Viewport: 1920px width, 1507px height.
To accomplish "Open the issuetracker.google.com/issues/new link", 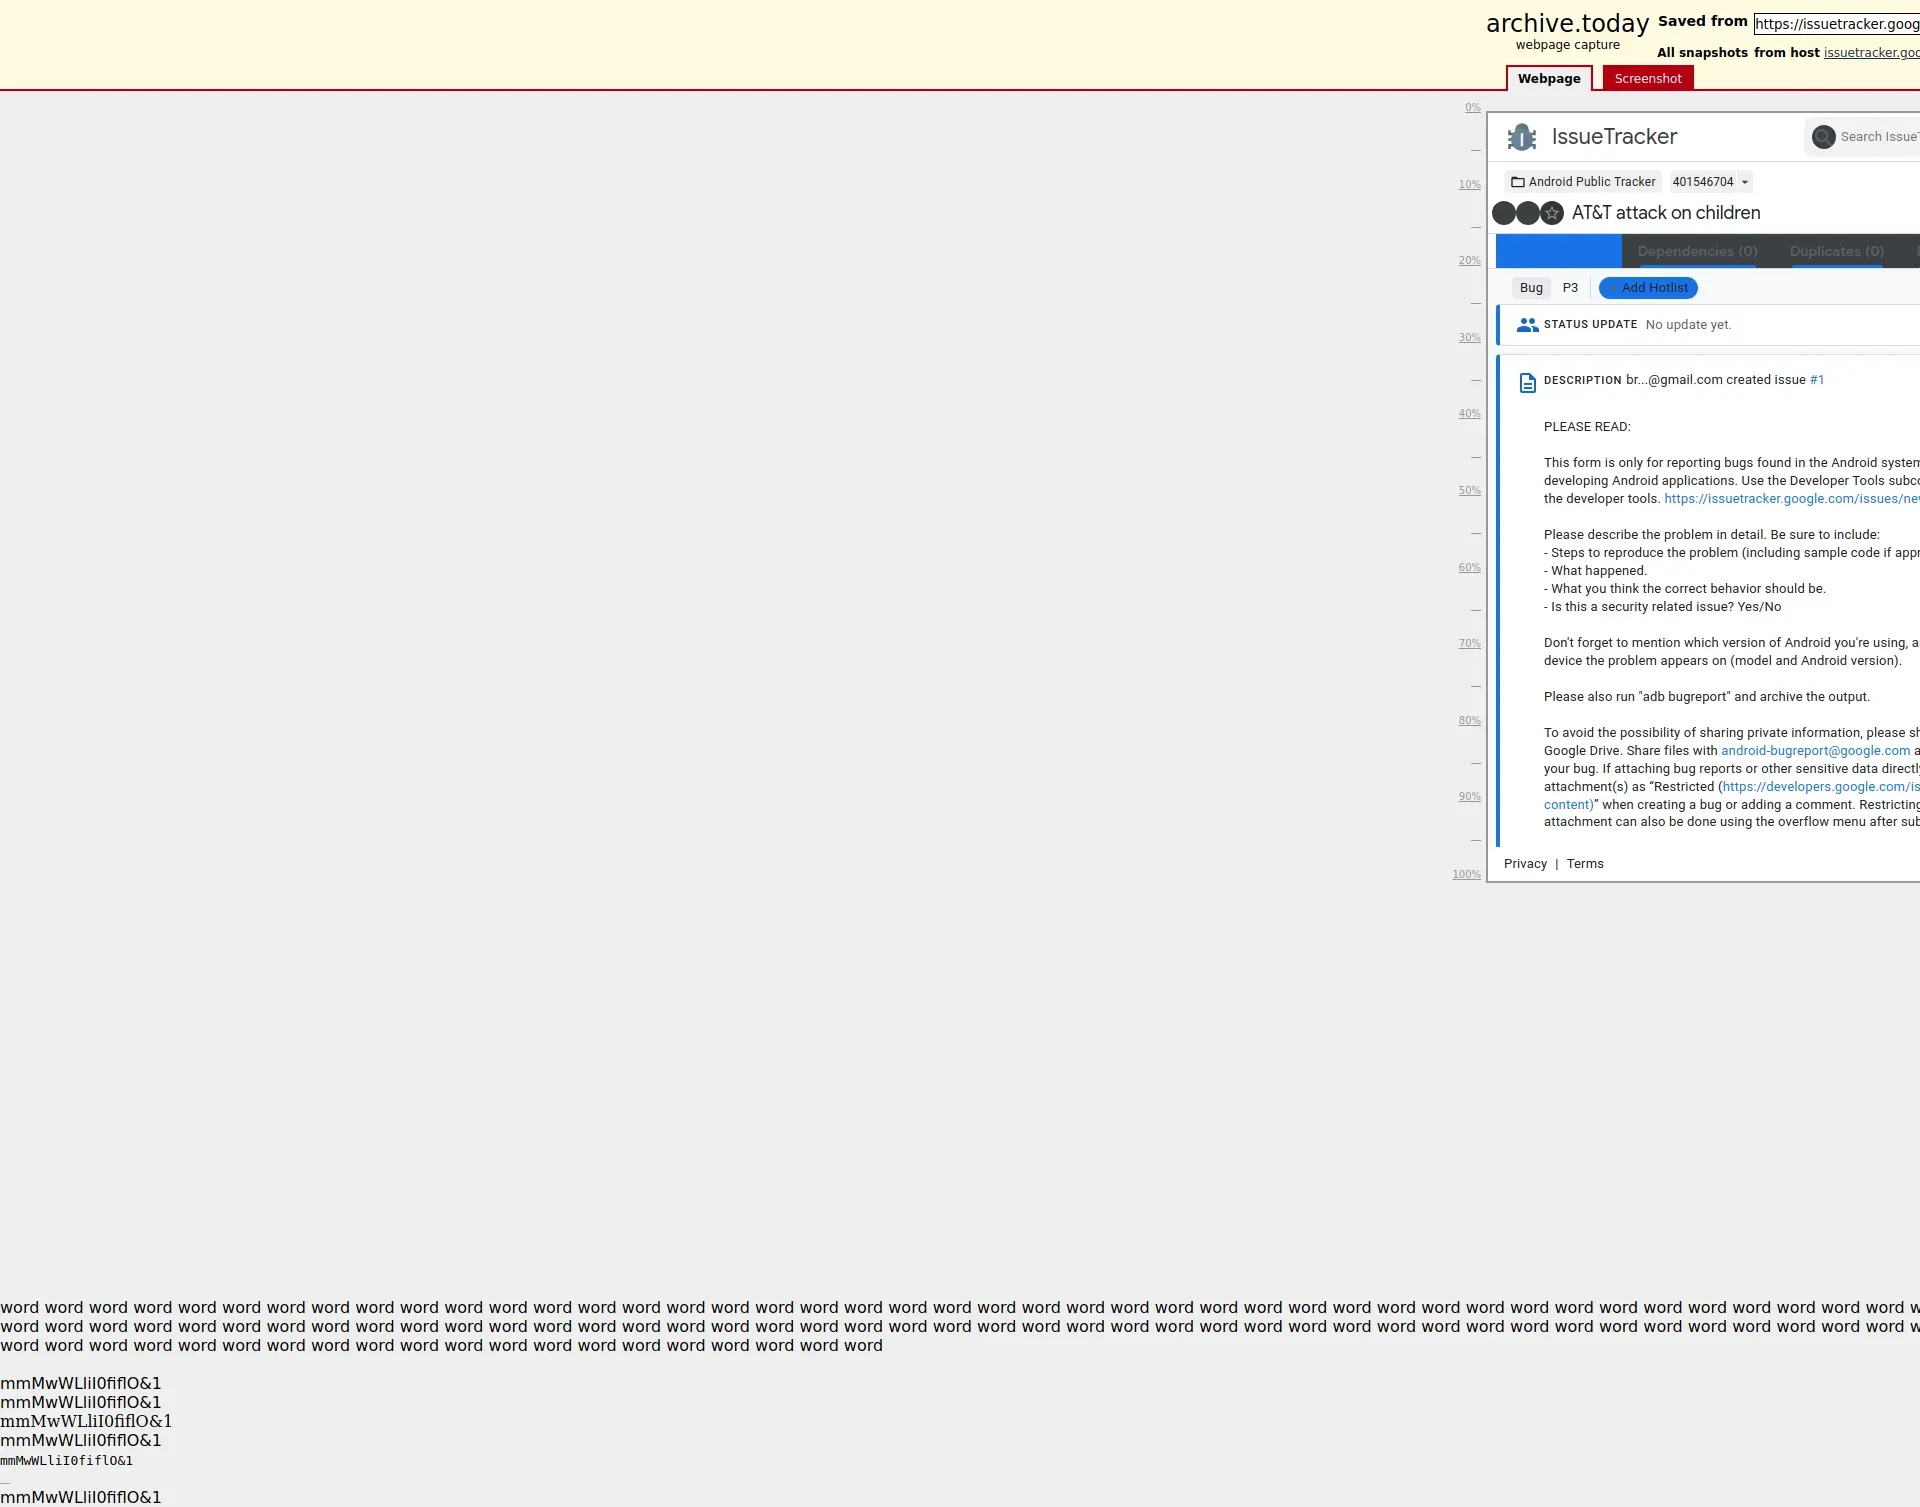I will (1792, 499).
